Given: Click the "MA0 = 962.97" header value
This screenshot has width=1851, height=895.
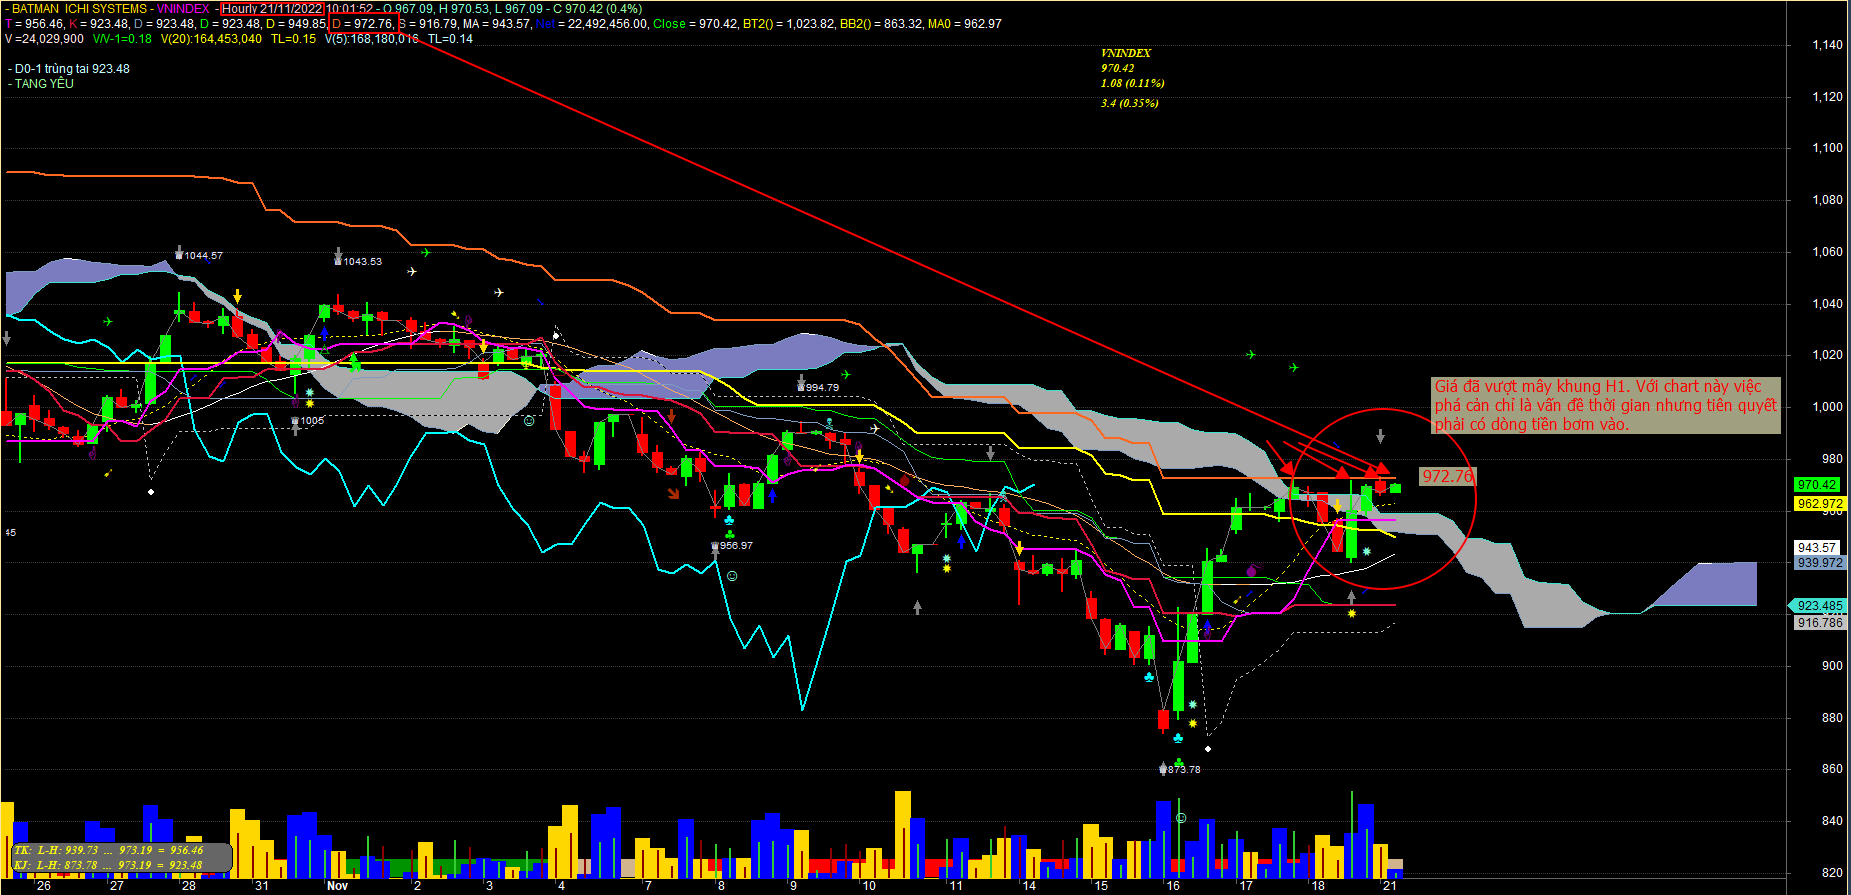Looking at the screenshot, I should pyautogui.click(x=964, y=24).
